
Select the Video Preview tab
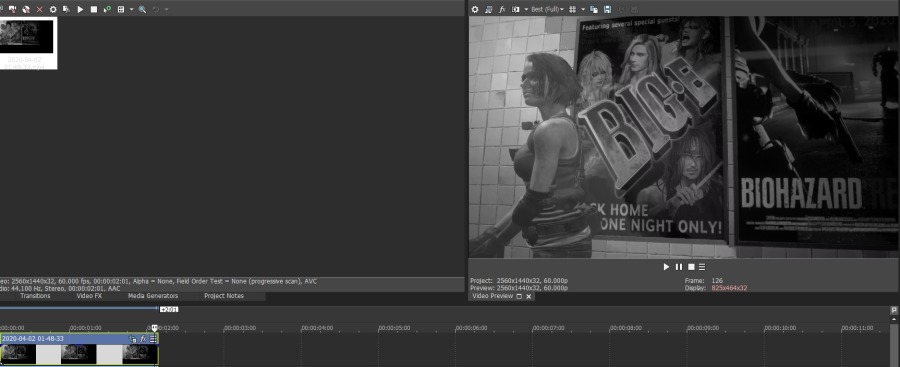click(x=492, y=296)
